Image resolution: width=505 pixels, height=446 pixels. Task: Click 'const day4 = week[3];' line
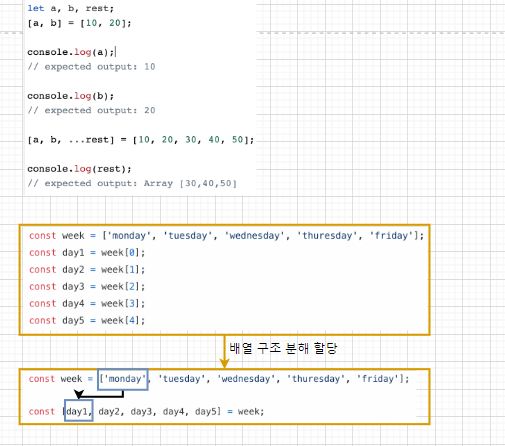click(x=87, y=304)
